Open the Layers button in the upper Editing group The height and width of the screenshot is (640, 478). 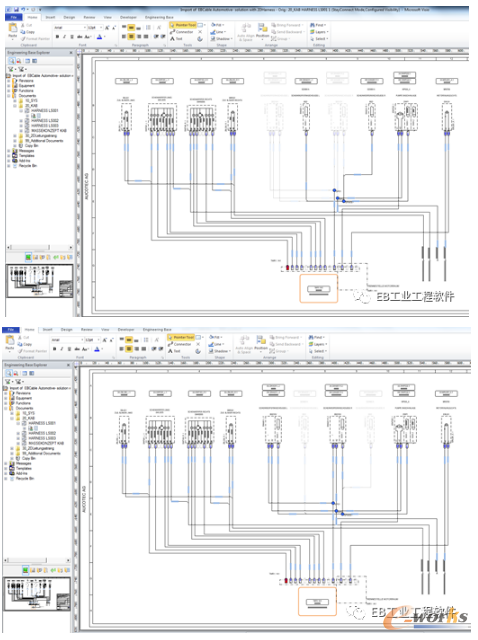[x=319, y=31]
